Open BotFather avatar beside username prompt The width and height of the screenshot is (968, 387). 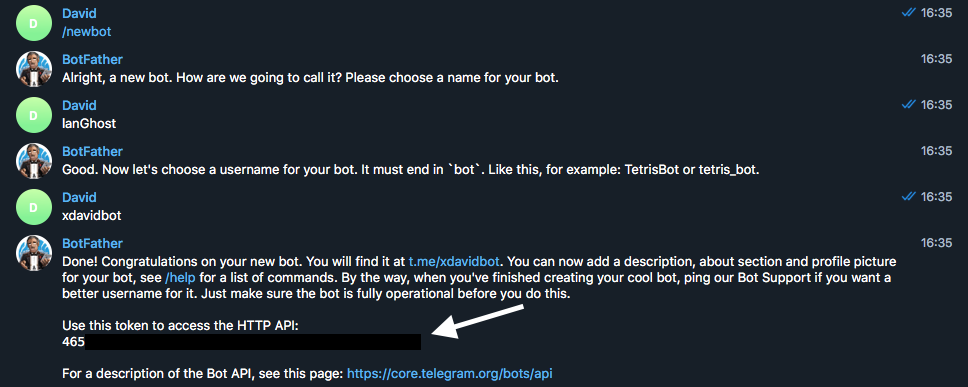34,161
